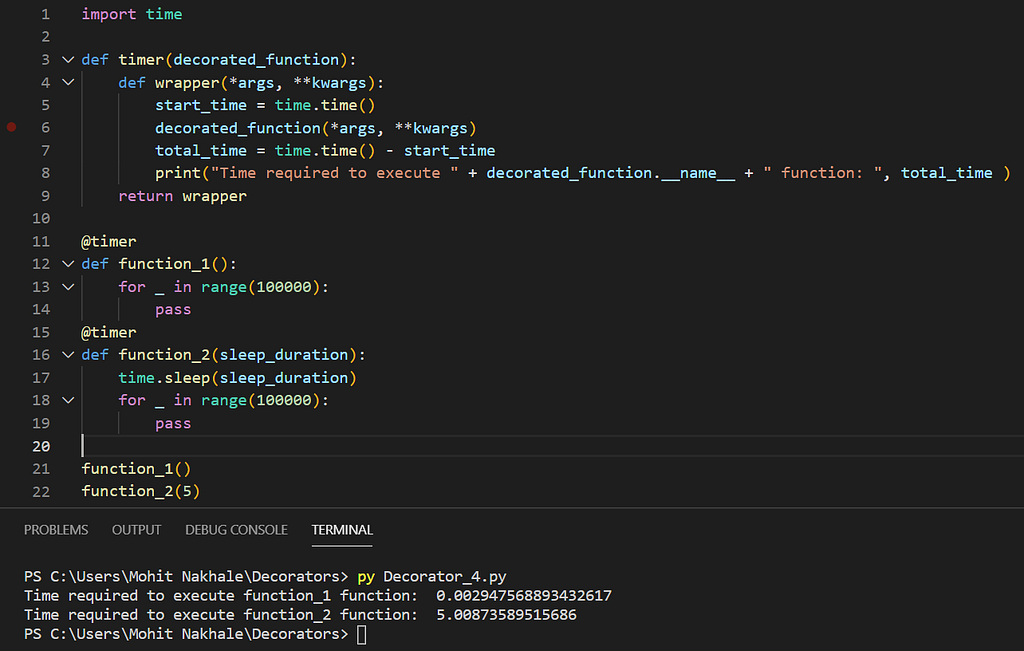The image size is (1024, 651).
Task: Open the PROBLEMS panel tab
Action: tap(56, 530)
